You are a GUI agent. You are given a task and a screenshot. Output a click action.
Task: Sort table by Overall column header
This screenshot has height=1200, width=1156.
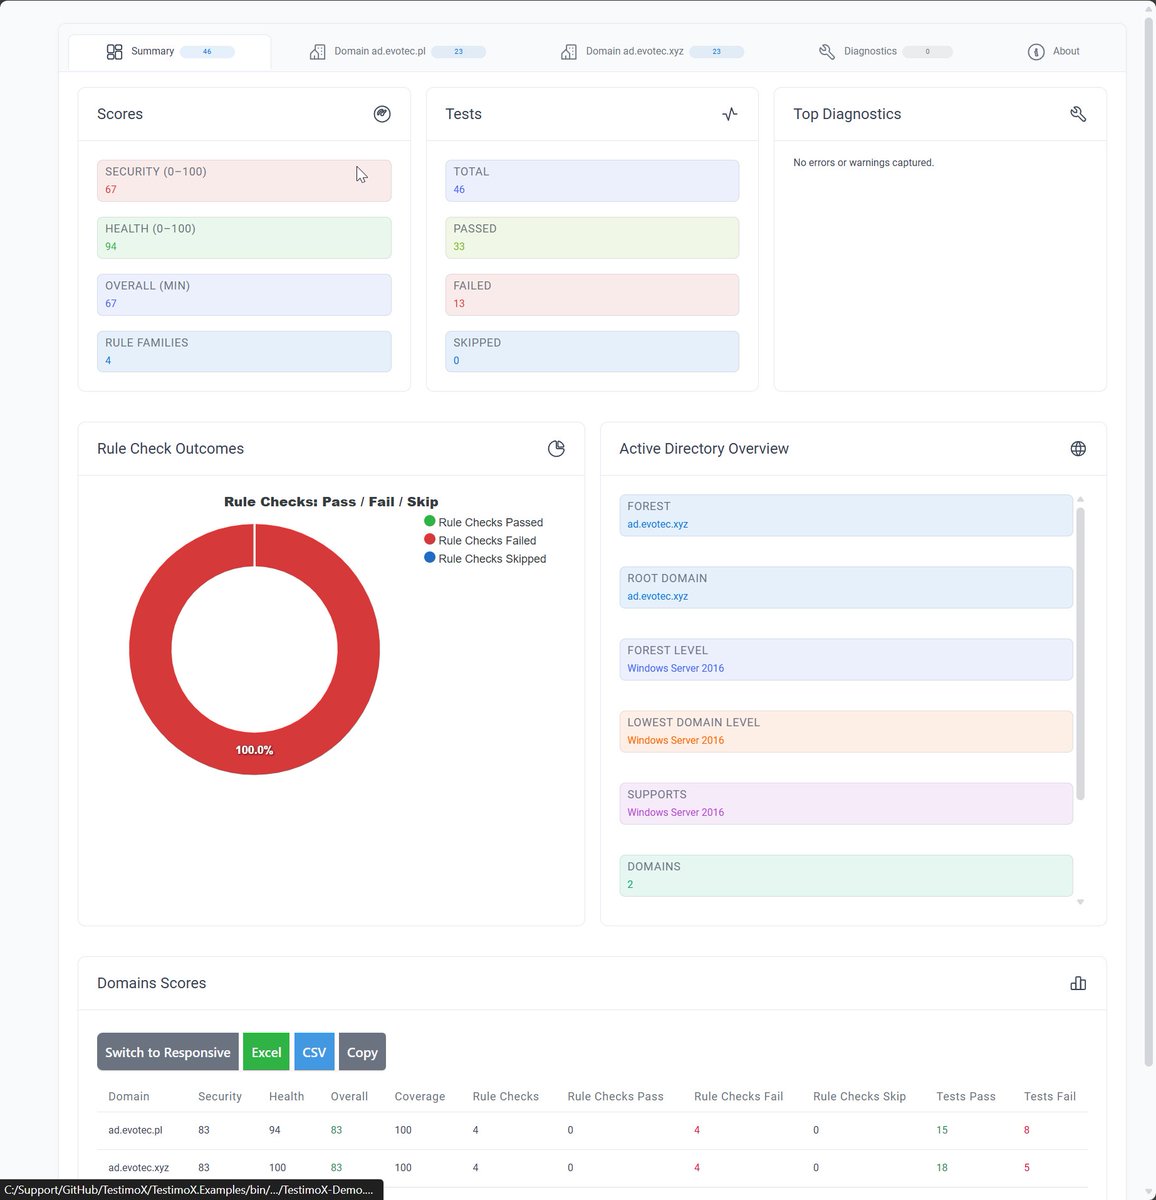click(x=349, y=1096)
